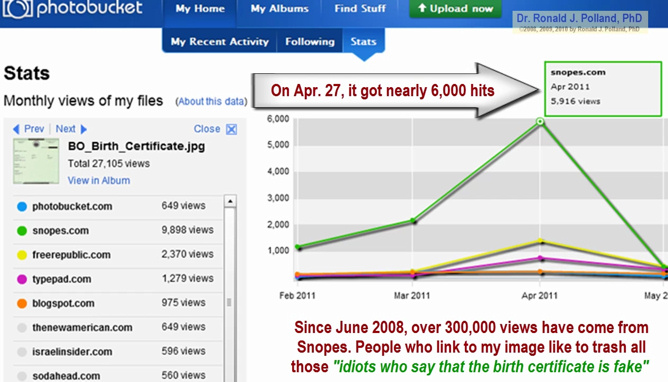
Task: Click the blogspot.com orange series dot
Action: (x=22, y=304)
